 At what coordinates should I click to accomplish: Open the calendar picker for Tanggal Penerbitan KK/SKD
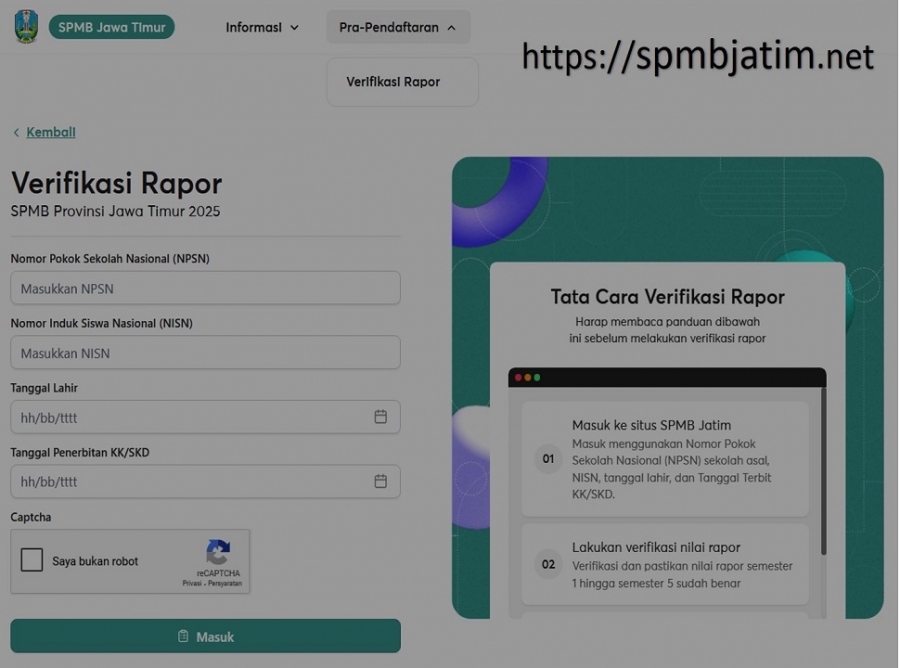point(380,481)
